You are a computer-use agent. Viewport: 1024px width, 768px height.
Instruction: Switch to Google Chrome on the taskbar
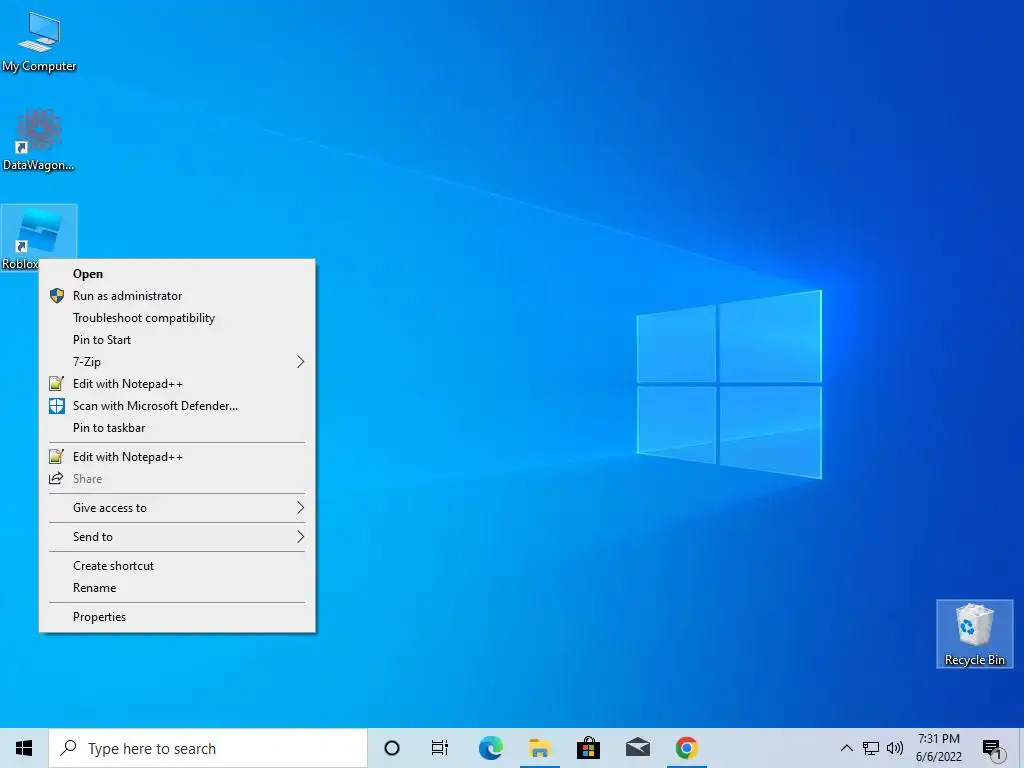(x=686, y=748)
